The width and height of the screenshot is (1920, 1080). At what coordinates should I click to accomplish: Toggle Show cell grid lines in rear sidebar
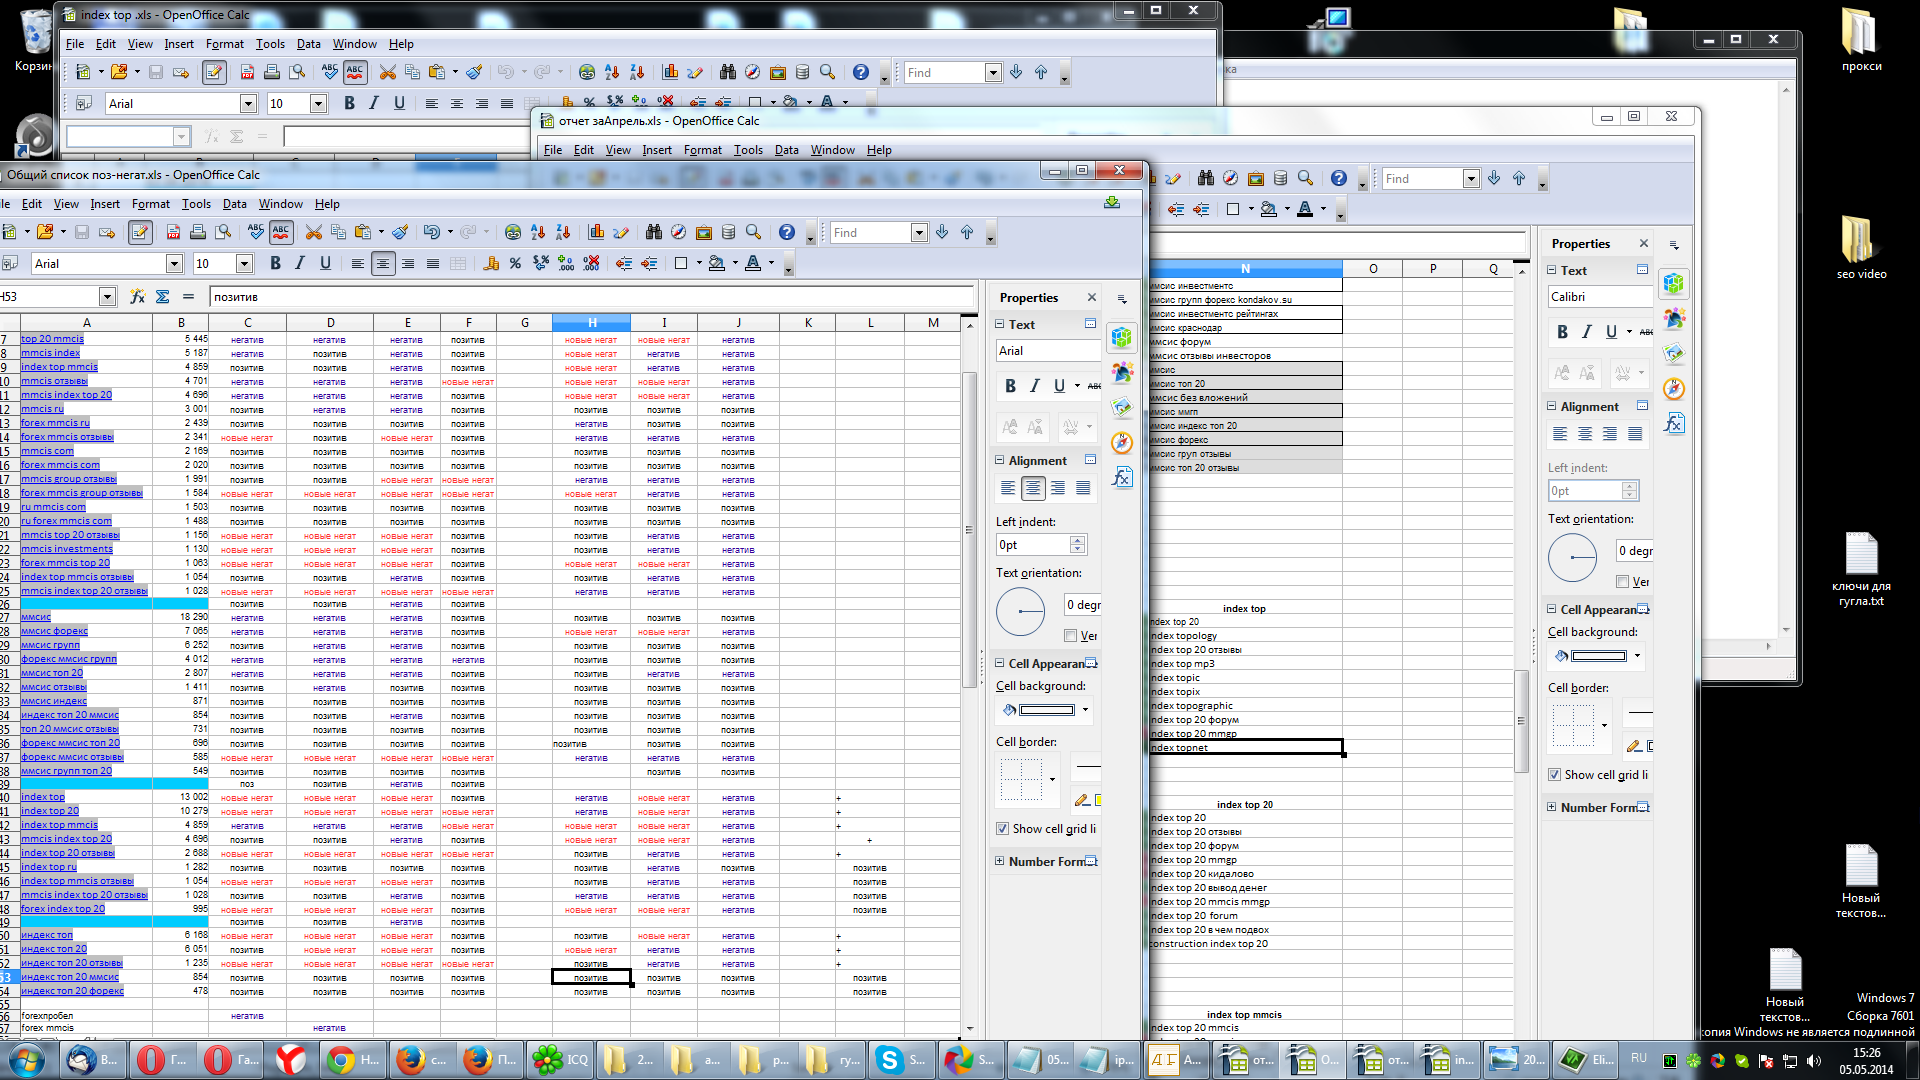point(1554,774)
